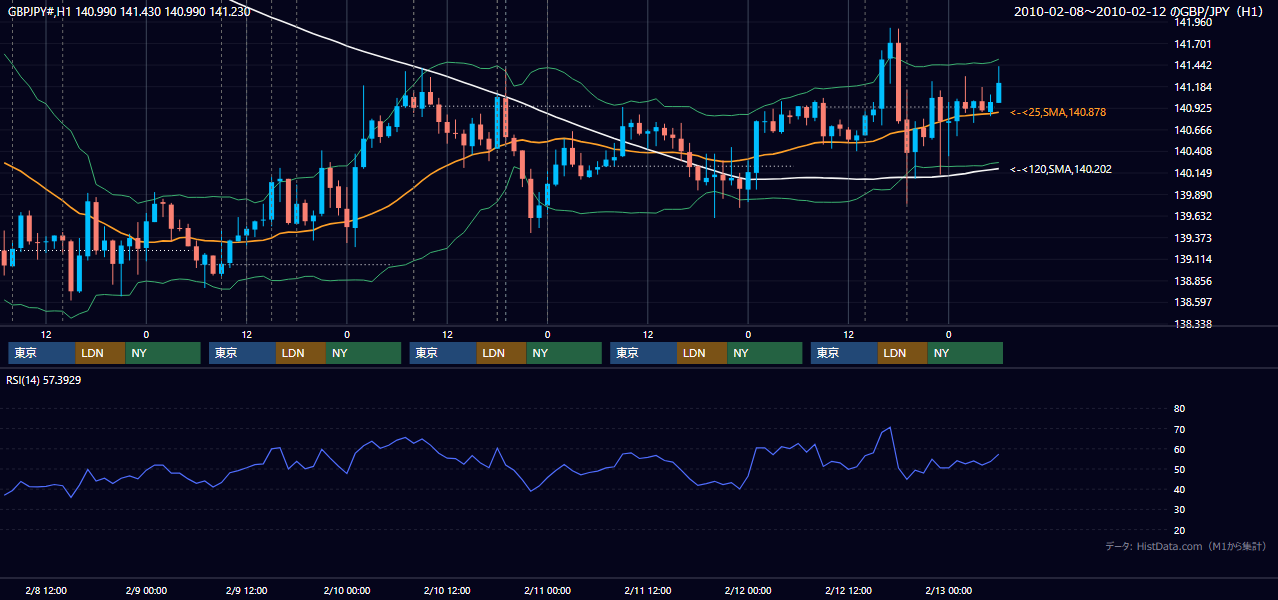
Task: Click price axis label 139.373
Action: coord(1194,238)
